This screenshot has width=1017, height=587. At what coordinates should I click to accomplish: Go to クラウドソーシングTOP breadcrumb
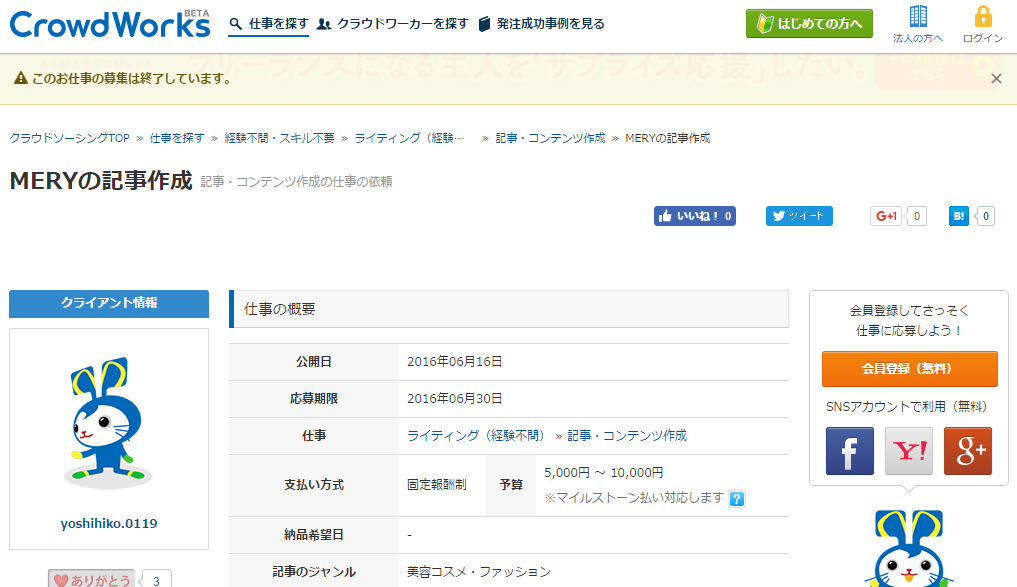pos(69,138)
